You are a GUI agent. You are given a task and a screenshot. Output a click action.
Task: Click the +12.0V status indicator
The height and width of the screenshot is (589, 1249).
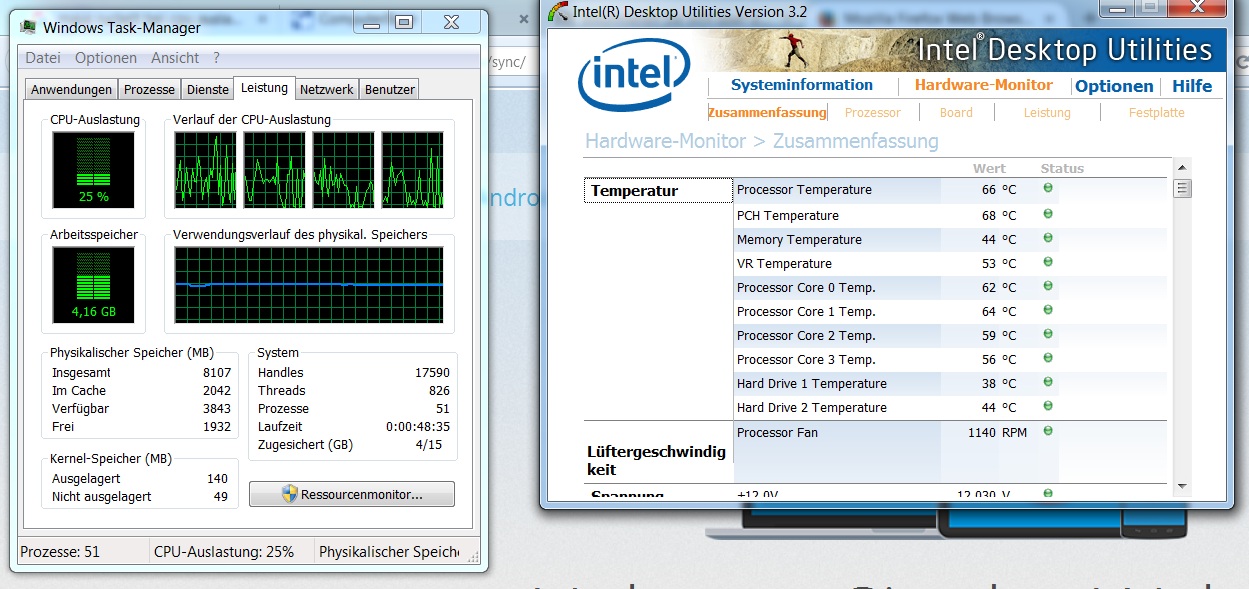coord(1048,493)
